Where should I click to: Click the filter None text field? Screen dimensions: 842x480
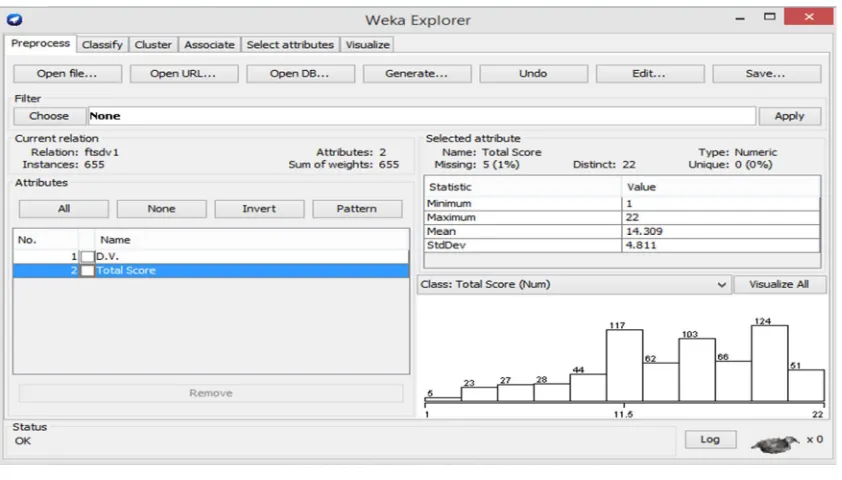[422, 116]
